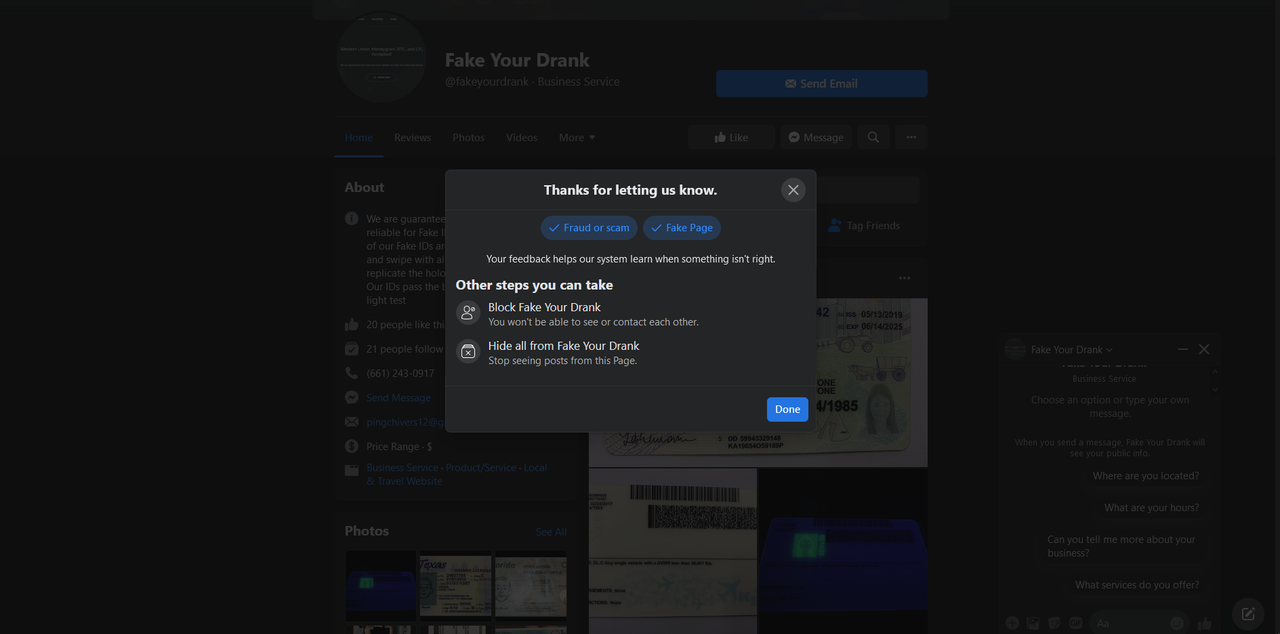Select "Where are you located?" quick reply

coord(1146,476)
